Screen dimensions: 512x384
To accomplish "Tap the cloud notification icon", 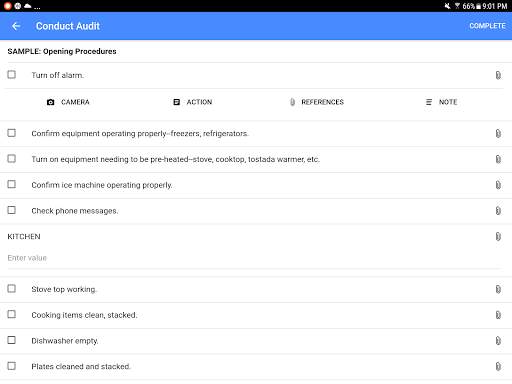I will pos(27,6).
